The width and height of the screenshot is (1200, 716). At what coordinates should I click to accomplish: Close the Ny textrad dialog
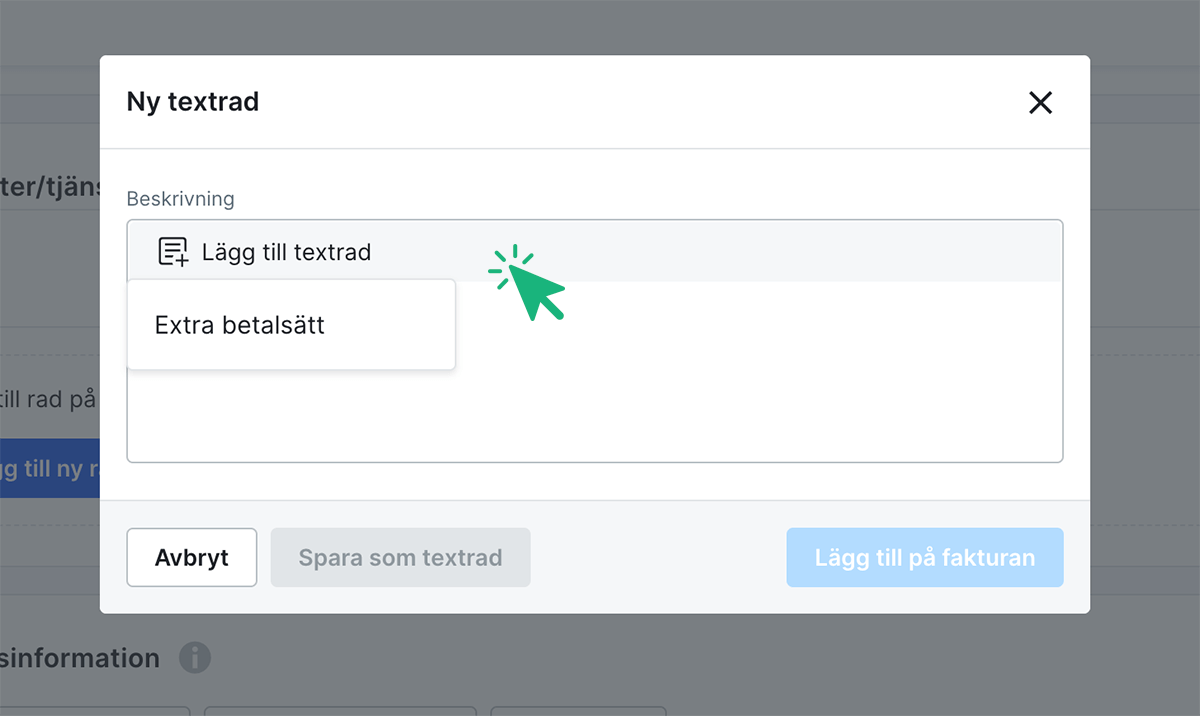point(1040,102)
